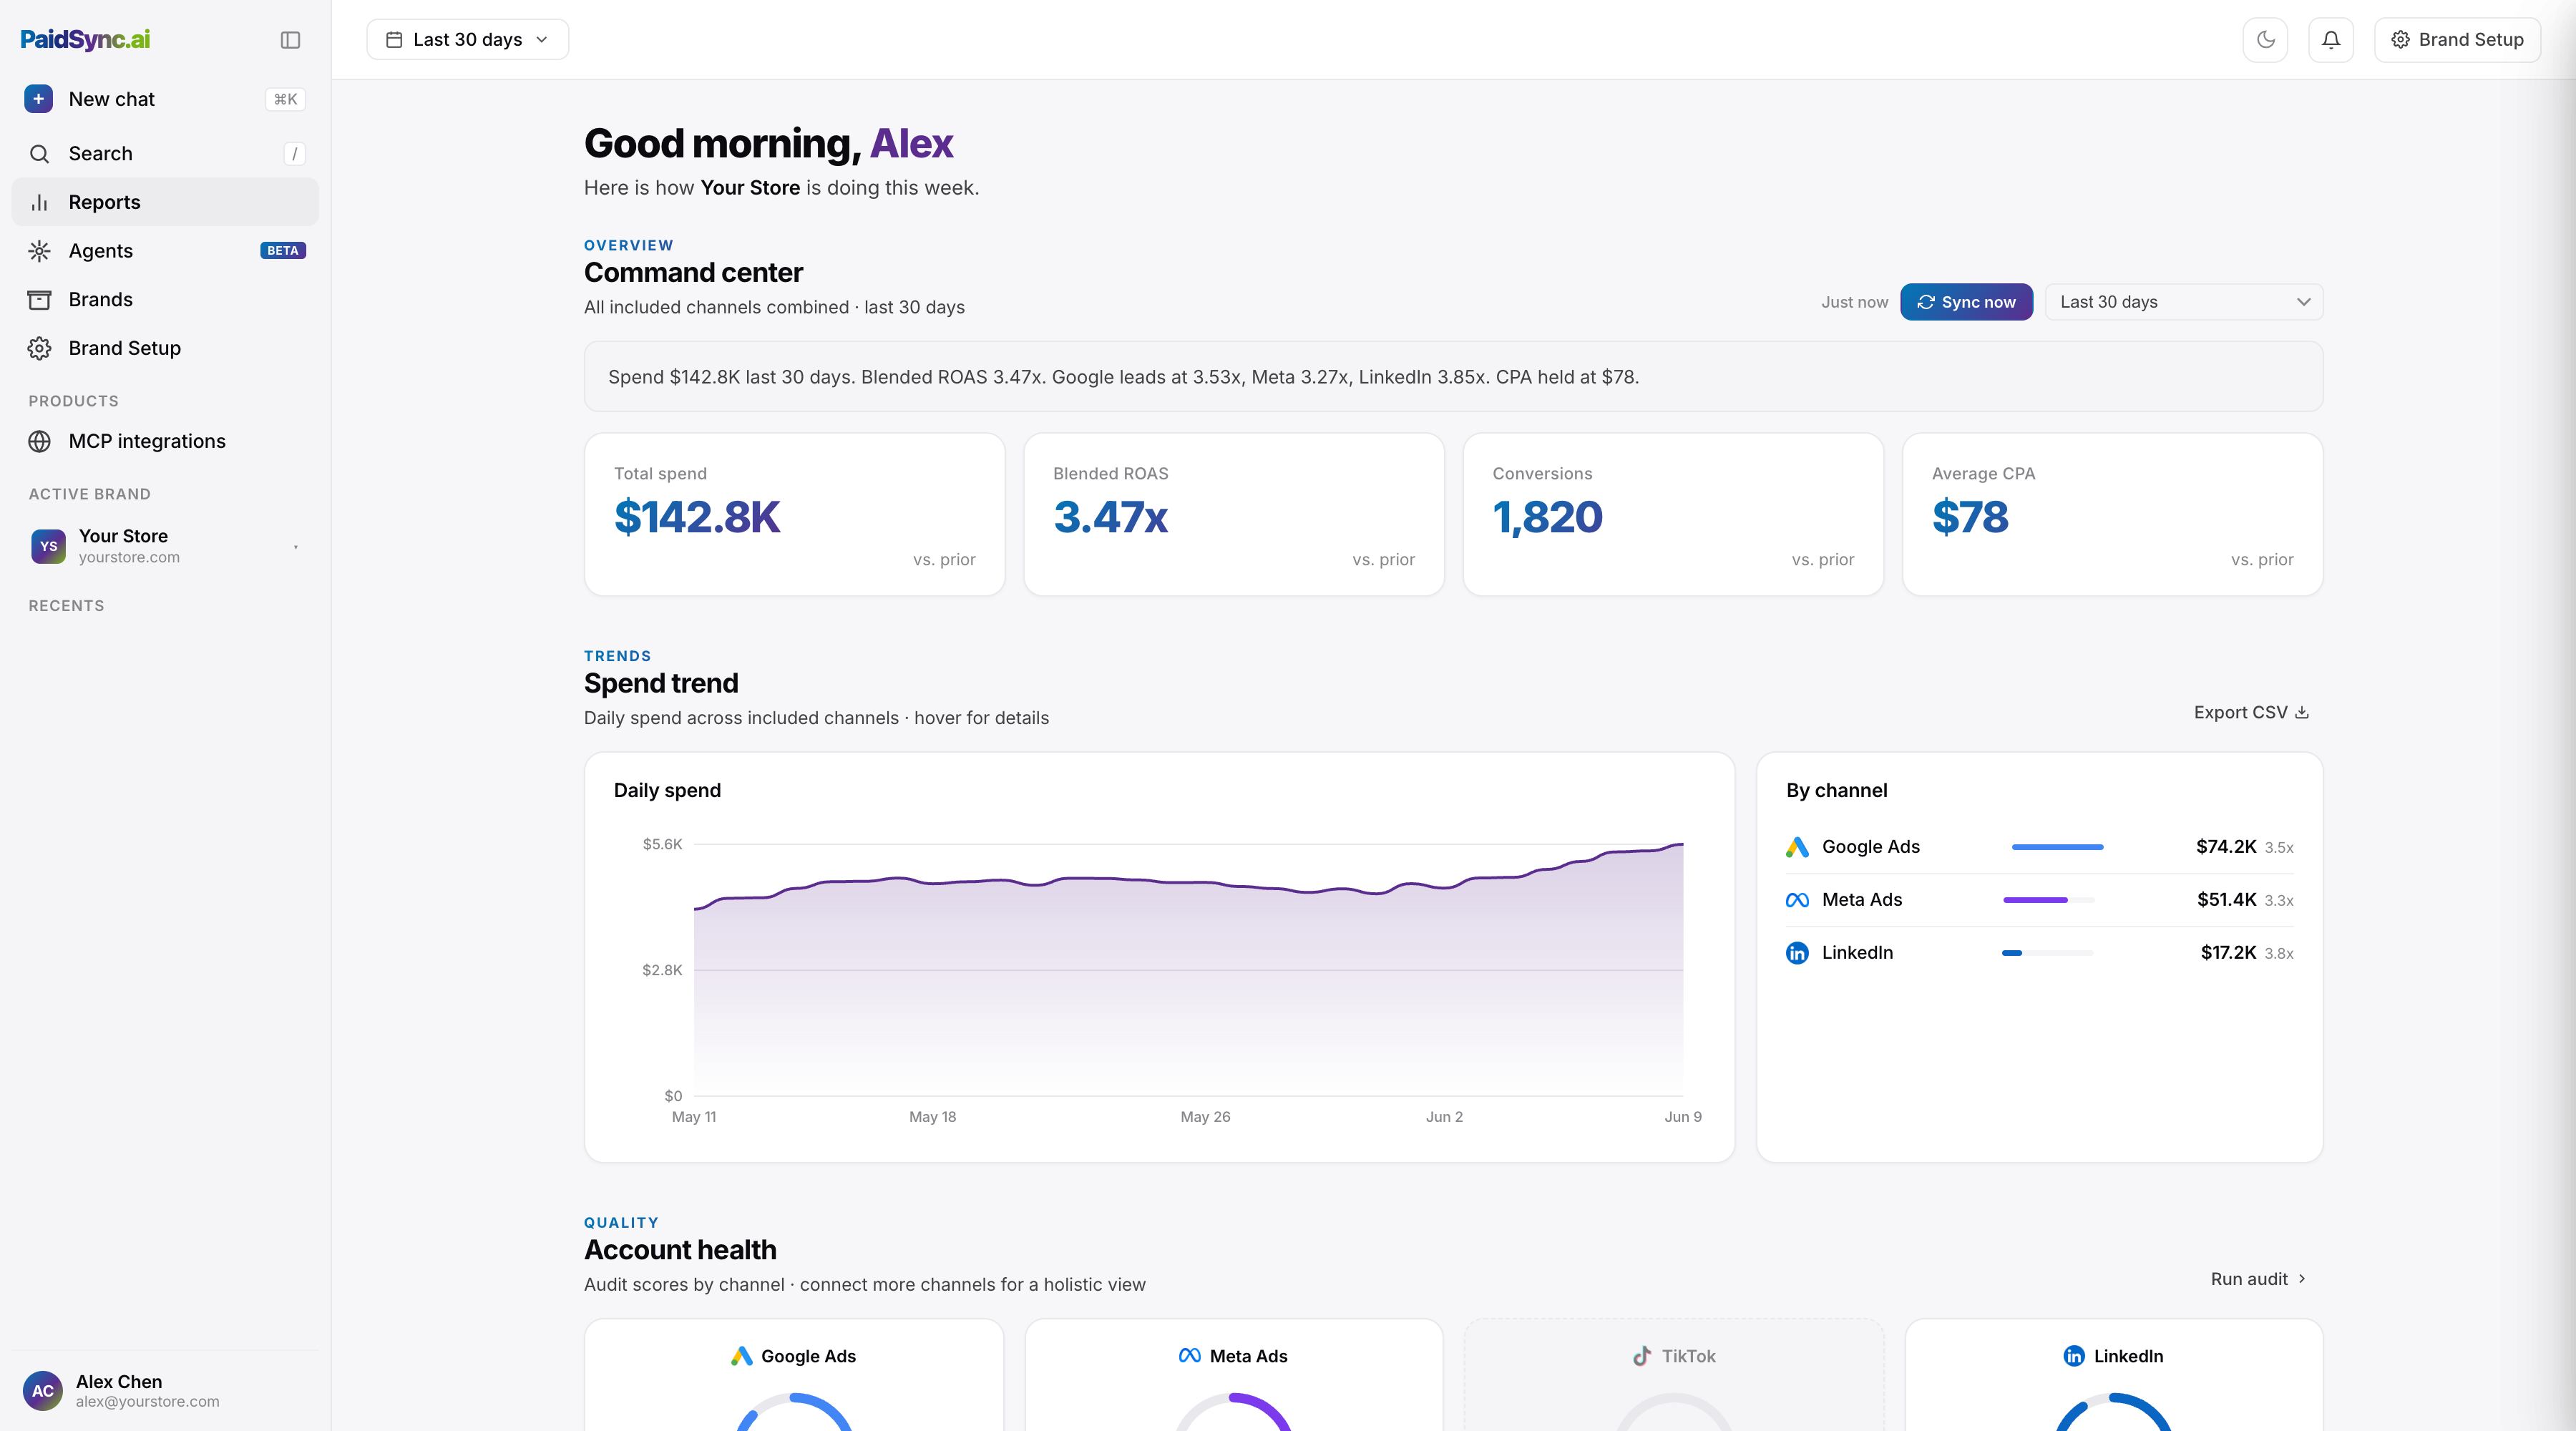Click the YS brand avatar

[48, 546]
